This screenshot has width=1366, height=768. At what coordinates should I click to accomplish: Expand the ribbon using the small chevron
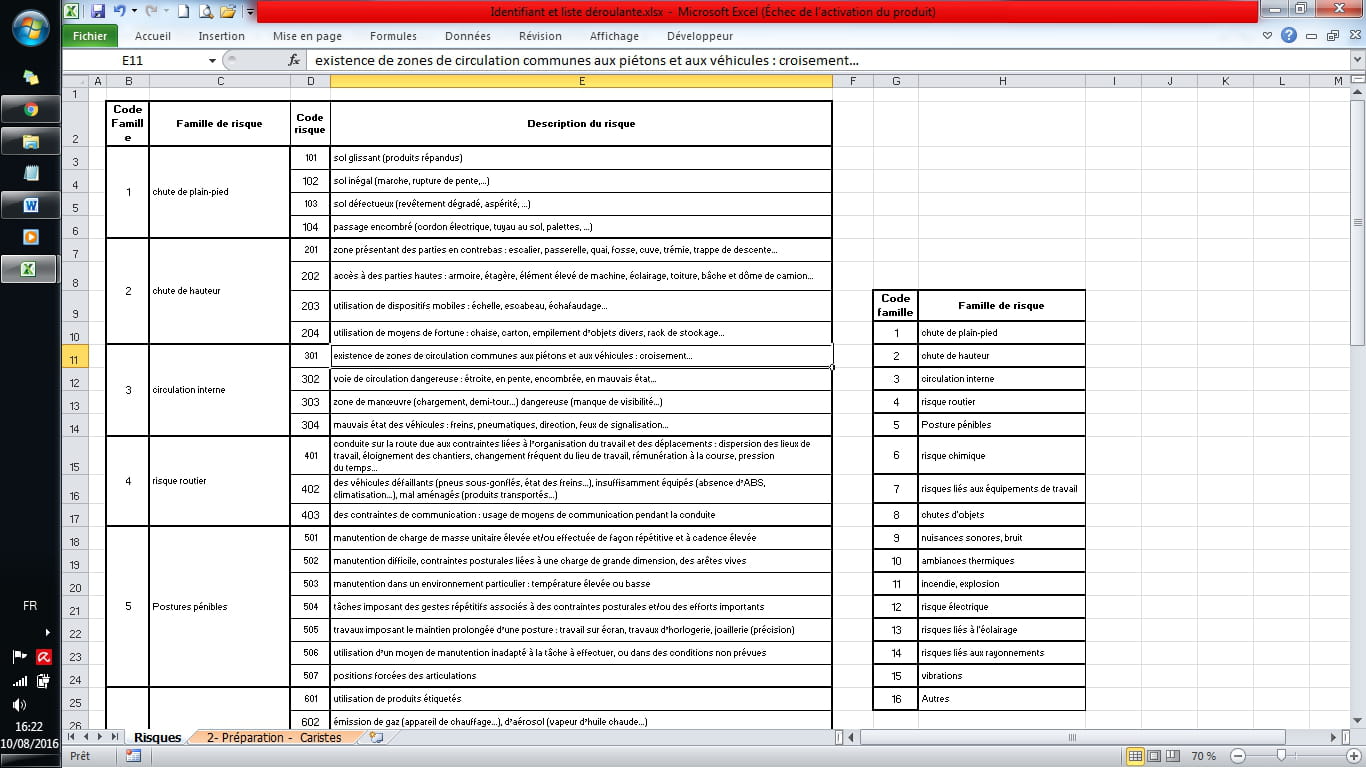pos(1269,36)
